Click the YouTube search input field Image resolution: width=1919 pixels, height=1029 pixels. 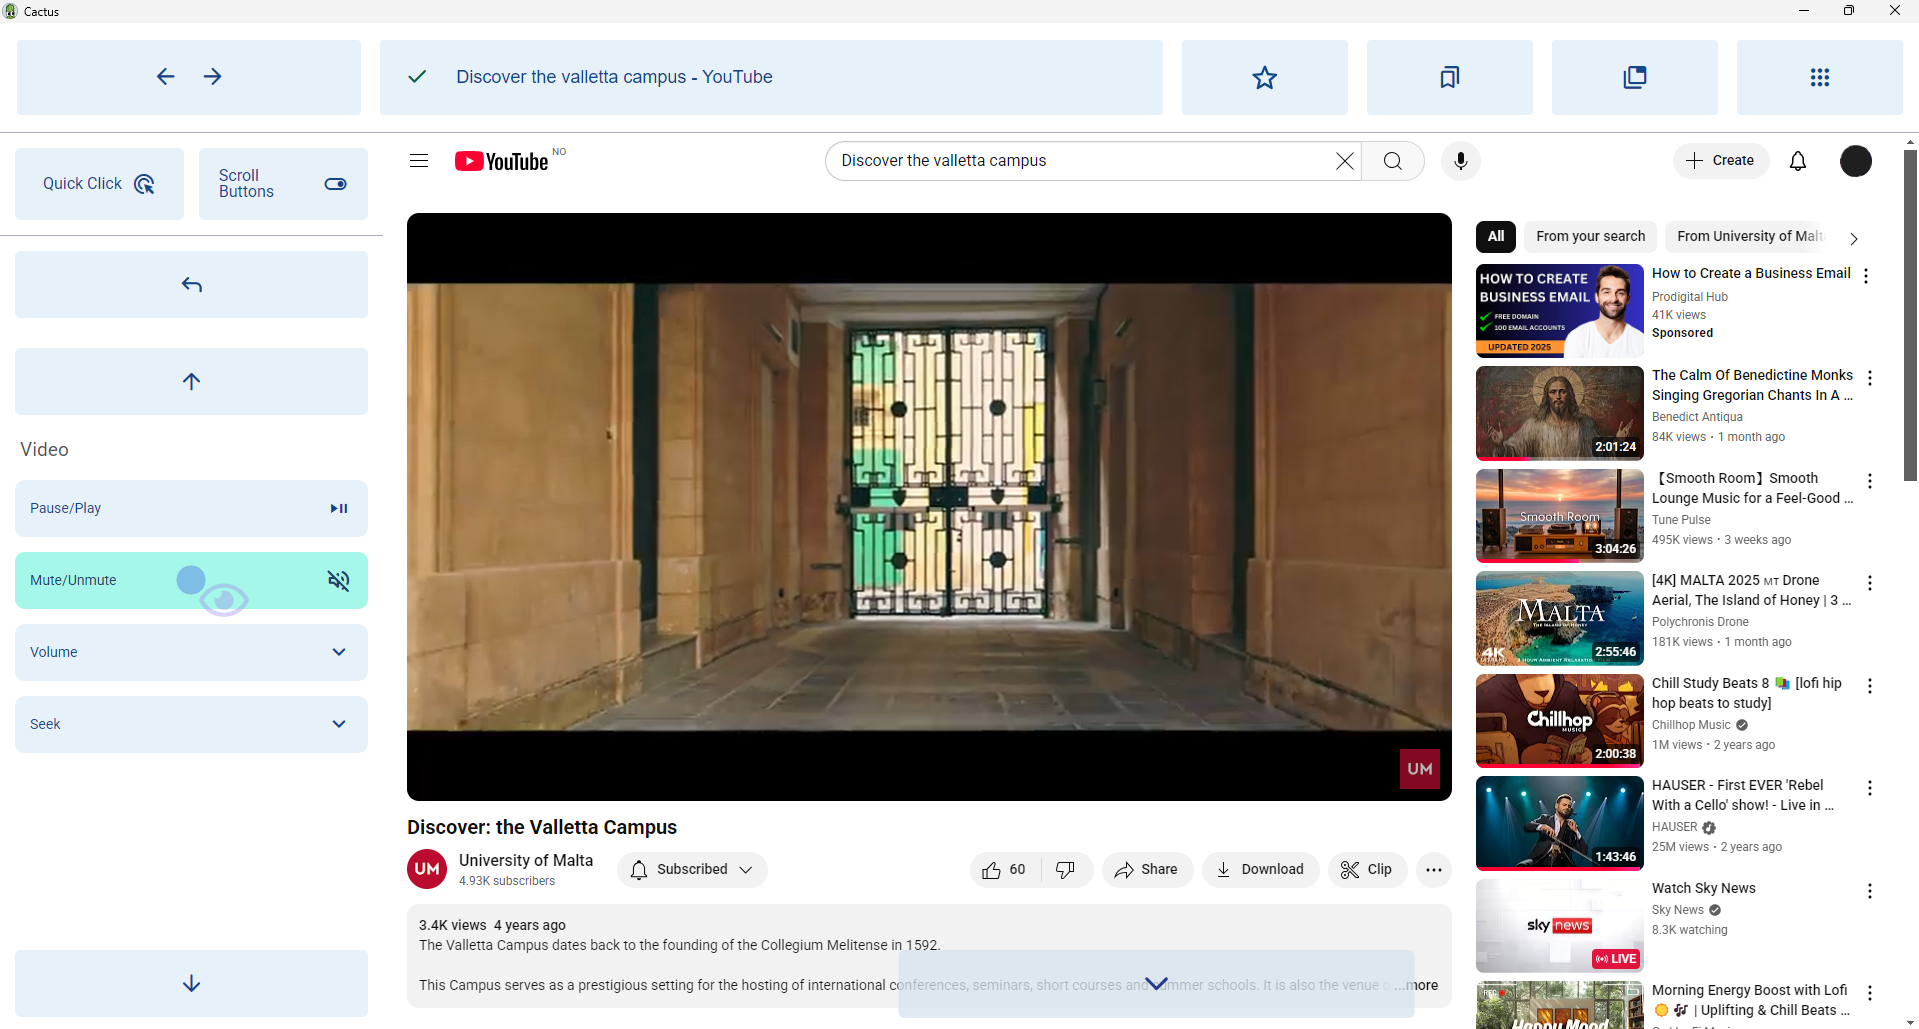click(x=1080, y=161)
